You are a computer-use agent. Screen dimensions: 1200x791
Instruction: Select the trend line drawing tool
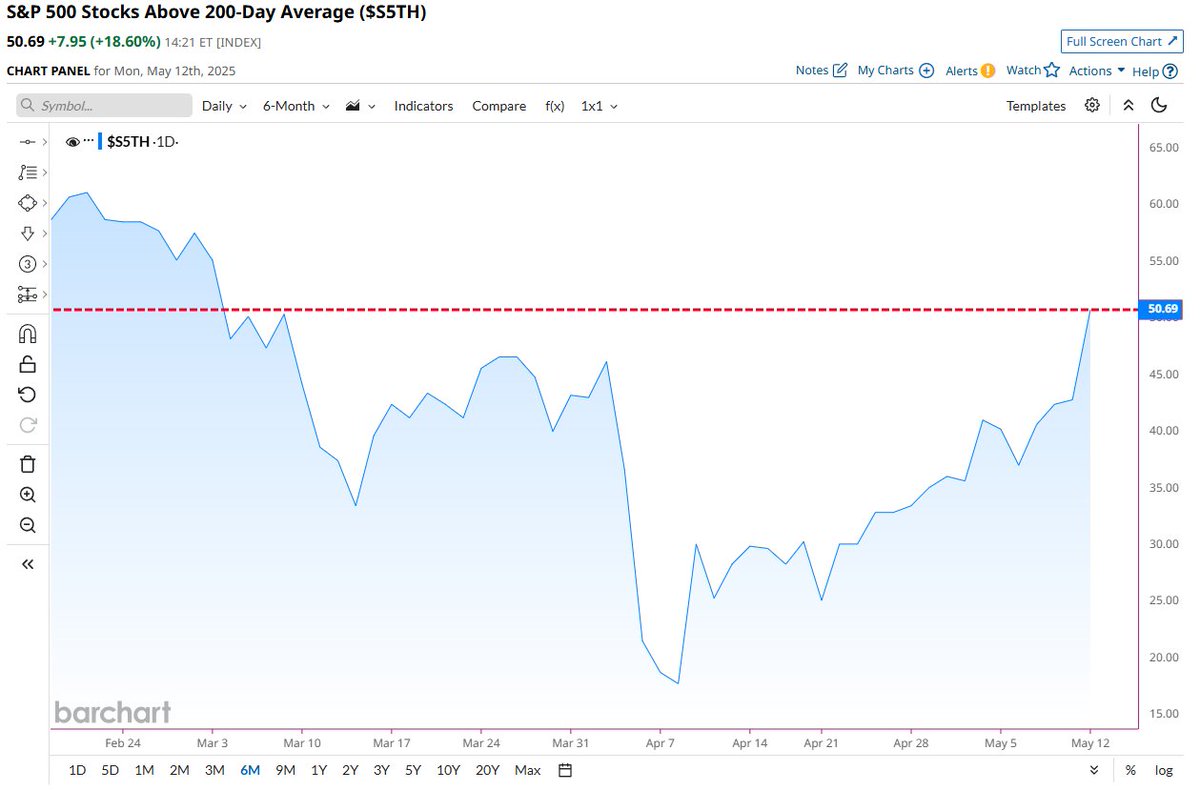pos(27,143)
